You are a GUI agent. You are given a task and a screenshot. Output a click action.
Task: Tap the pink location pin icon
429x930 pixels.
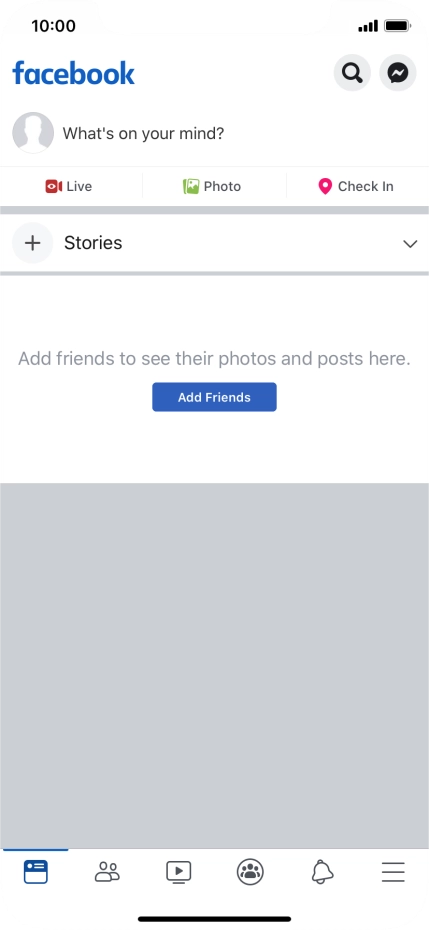coord(325,186)
